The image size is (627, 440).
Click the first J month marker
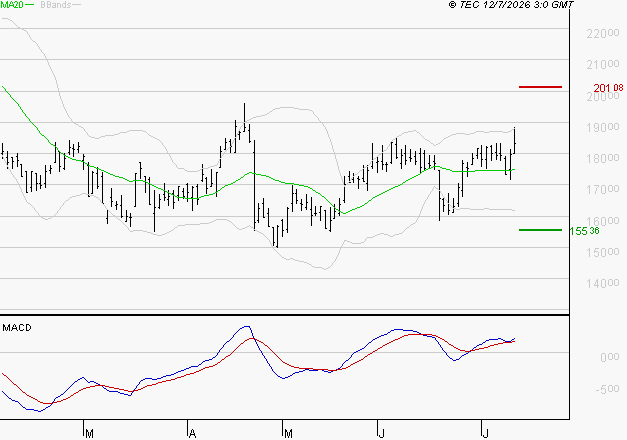click(382, 433)
